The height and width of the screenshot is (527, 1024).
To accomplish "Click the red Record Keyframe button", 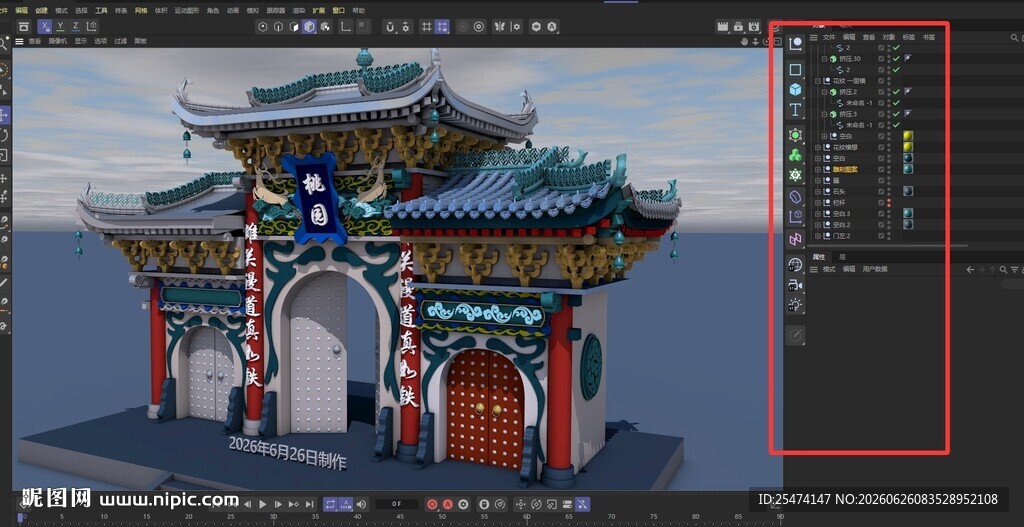I will click(432, 504).
